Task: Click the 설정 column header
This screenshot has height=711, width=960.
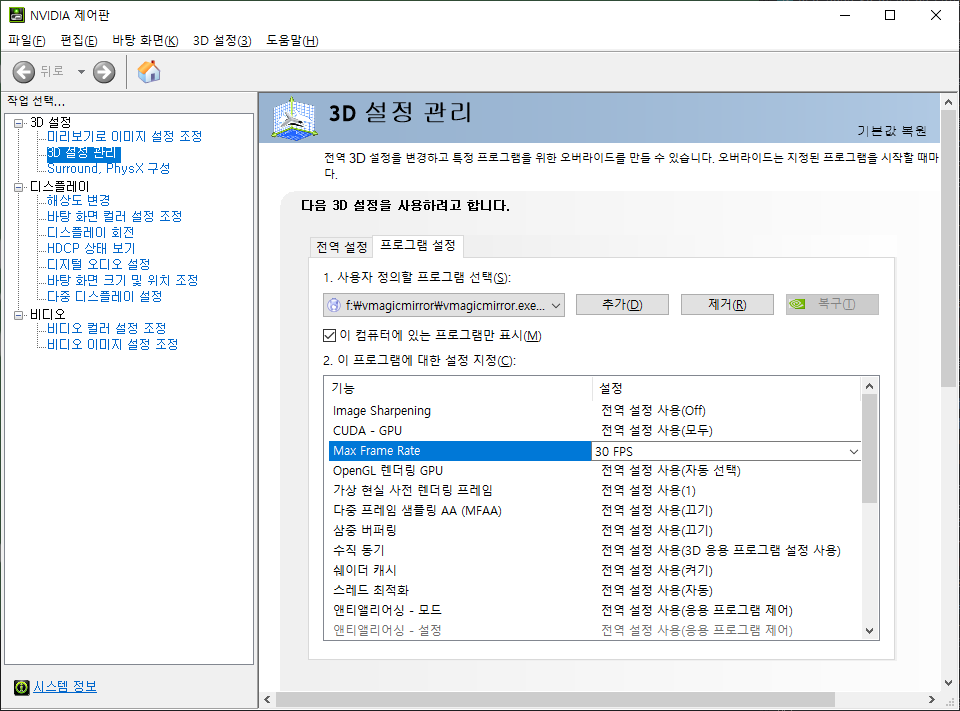Action: 726,388
